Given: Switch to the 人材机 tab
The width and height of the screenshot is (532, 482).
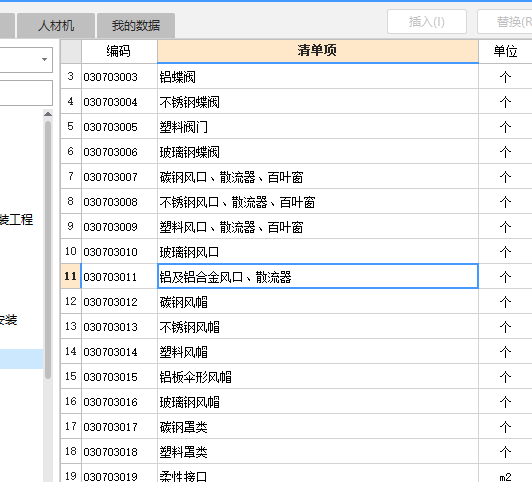Looking at the screenshot, I should pos(56,26).
